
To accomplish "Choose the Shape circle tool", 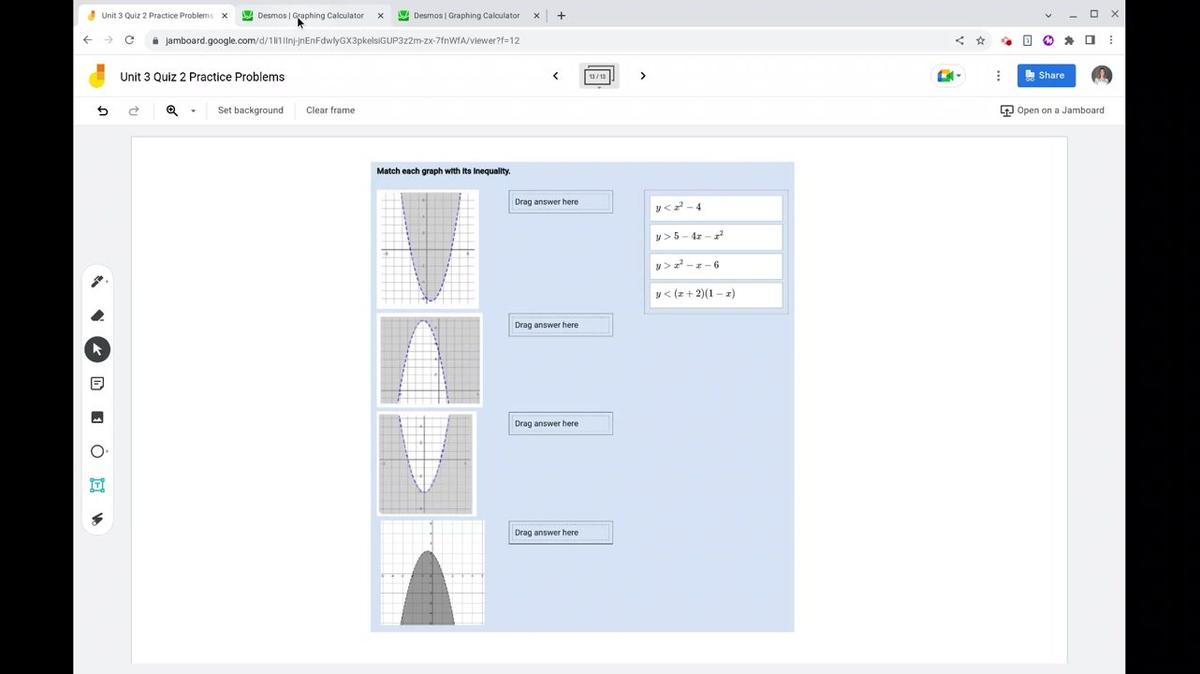I will tap(97, 451).
